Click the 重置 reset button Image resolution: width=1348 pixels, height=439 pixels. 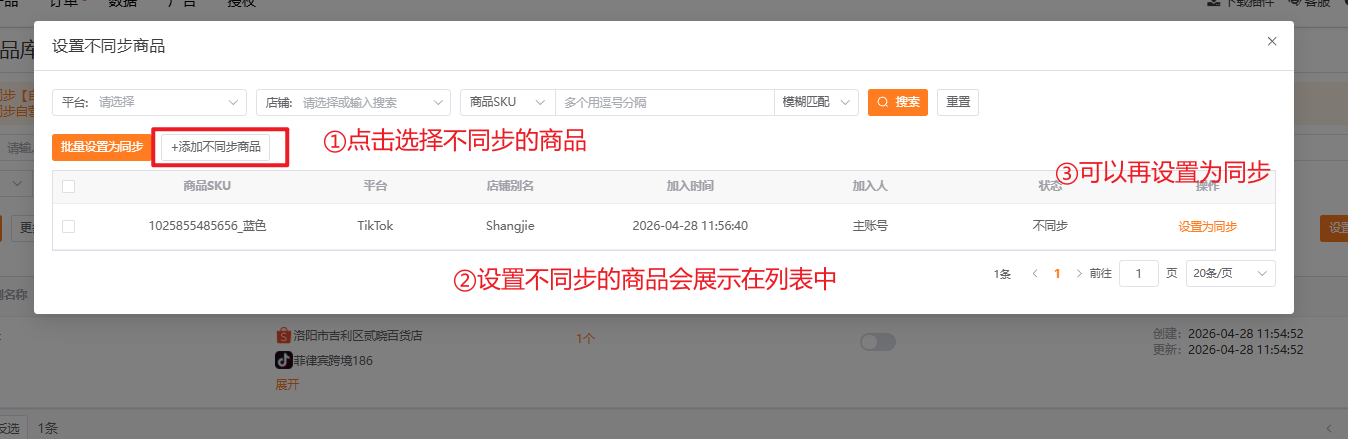[x=958, y=102]
